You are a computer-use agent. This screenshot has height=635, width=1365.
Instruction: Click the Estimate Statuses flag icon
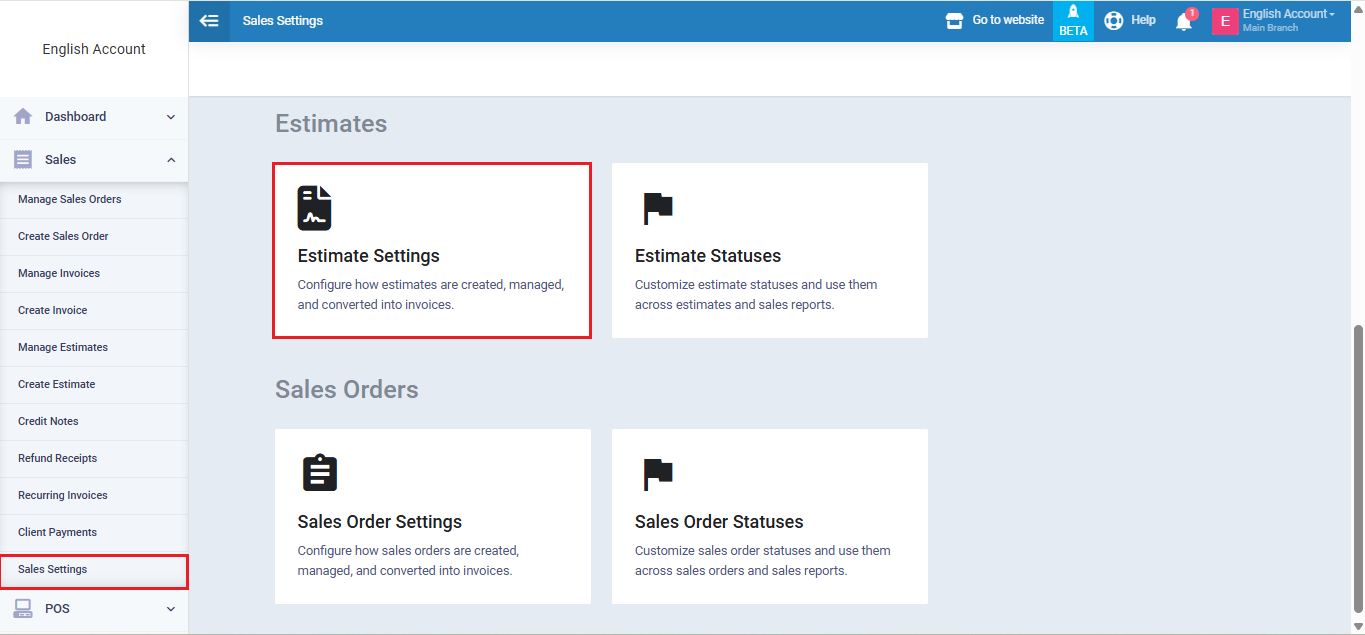coord(657,208)
